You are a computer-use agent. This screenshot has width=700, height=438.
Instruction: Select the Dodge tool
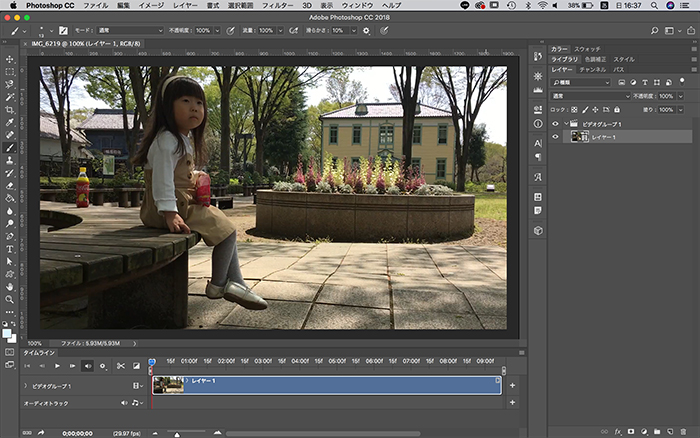(9, 223)
